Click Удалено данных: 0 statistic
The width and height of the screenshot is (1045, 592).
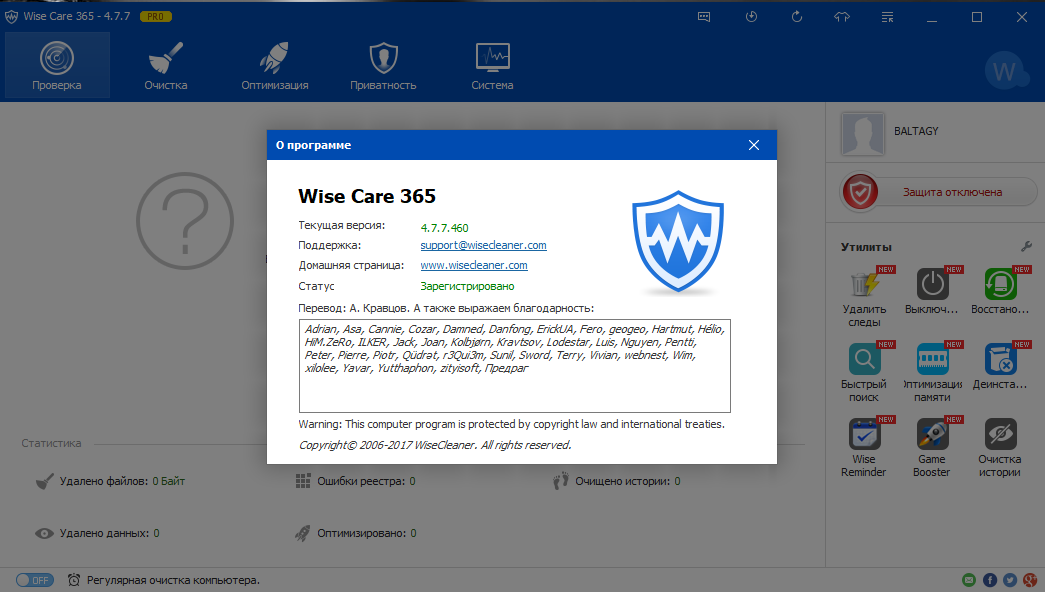point(97,533)
